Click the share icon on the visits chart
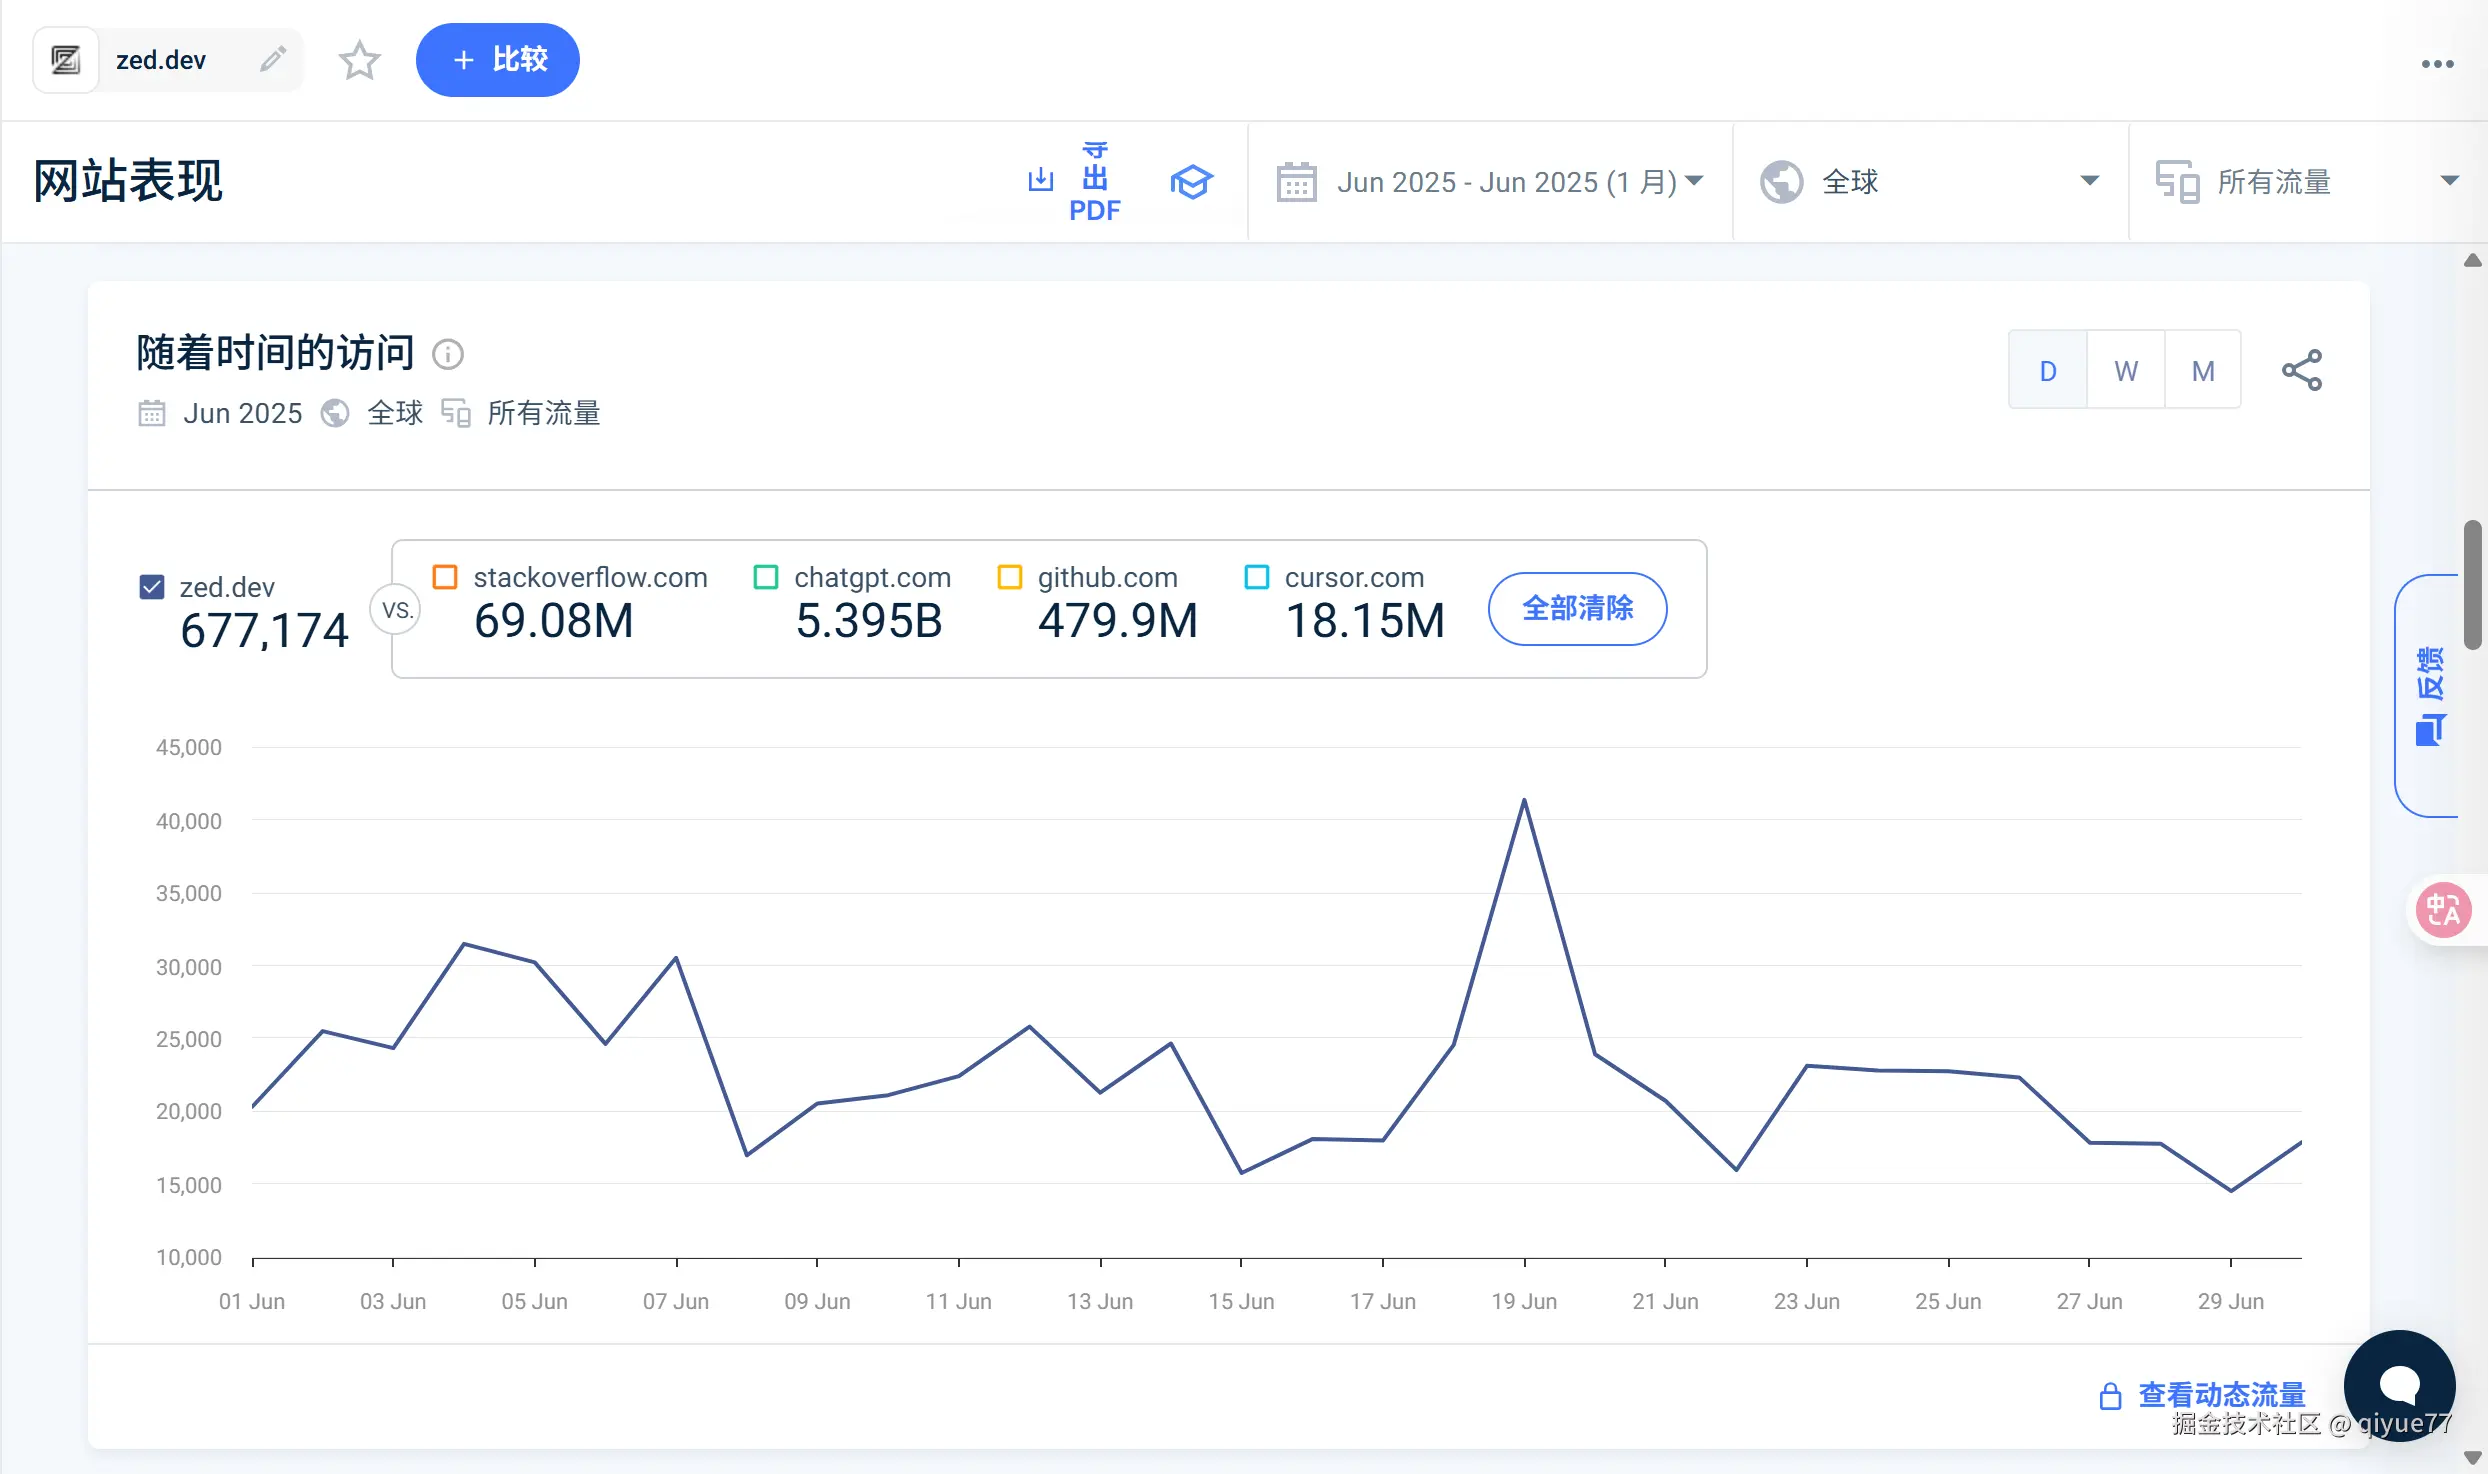Image resolution: width=2488 pixels, height=1474 pixels. click(x=2301, y=370)
